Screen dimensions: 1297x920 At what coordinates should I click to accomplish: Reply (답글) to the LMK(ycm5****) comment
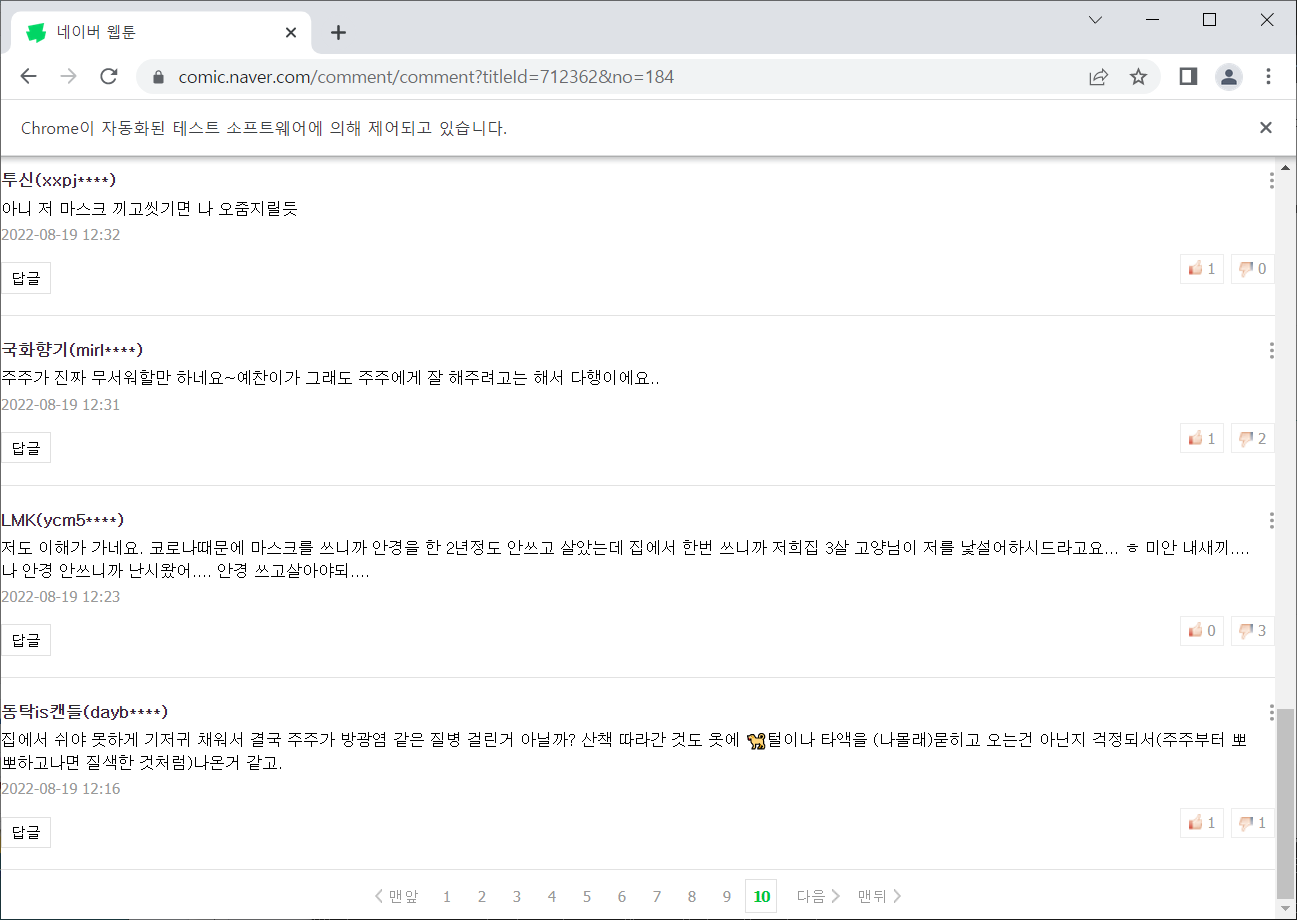[x=26, y=640]
